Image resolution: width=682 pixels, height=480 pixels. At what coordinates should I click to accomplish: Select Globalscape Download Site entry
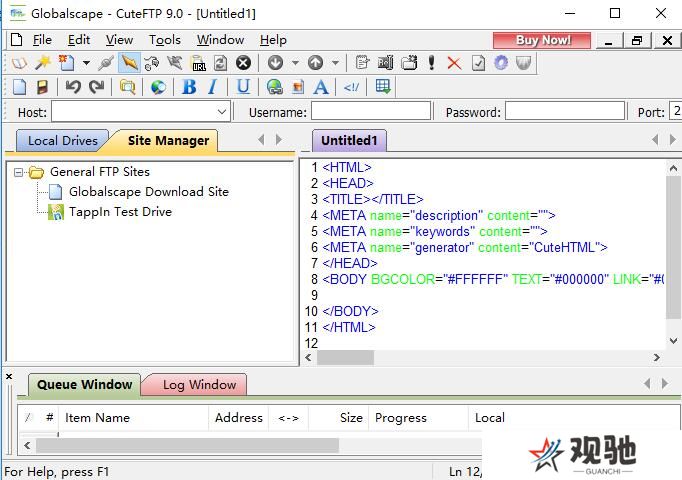[x=149, y=192]
